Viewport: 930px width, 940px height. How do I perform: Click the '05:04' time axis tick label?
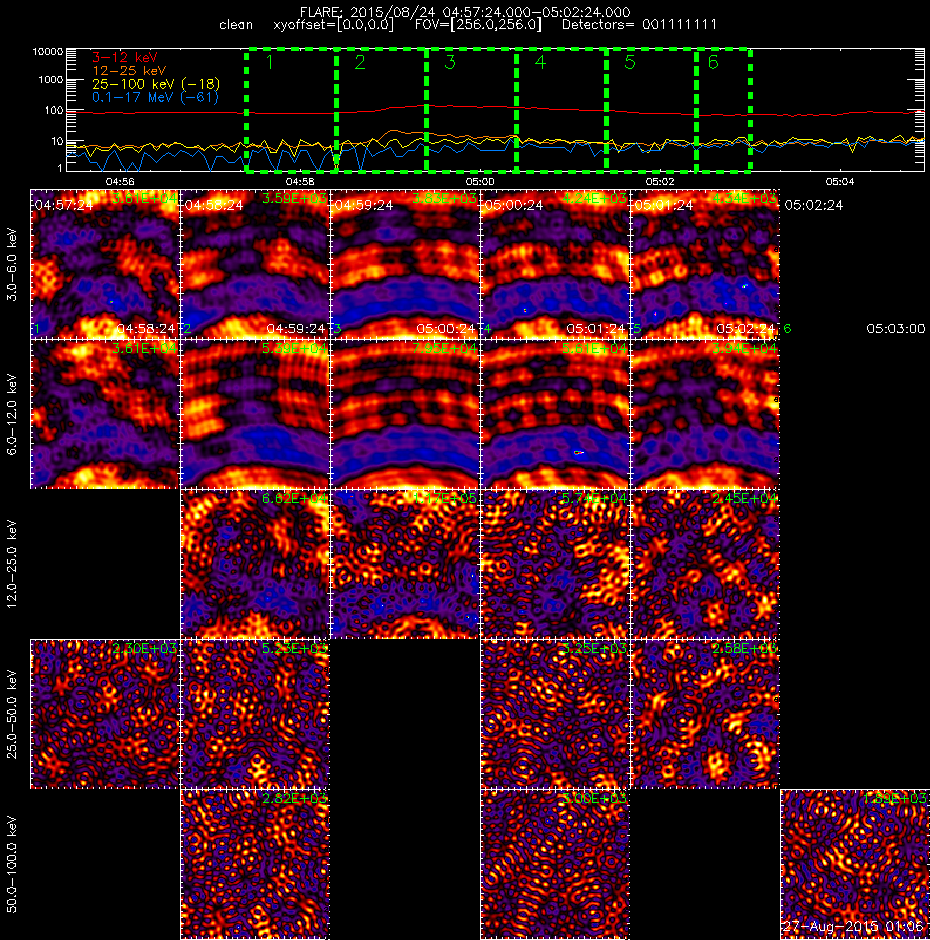click(840, 181)
